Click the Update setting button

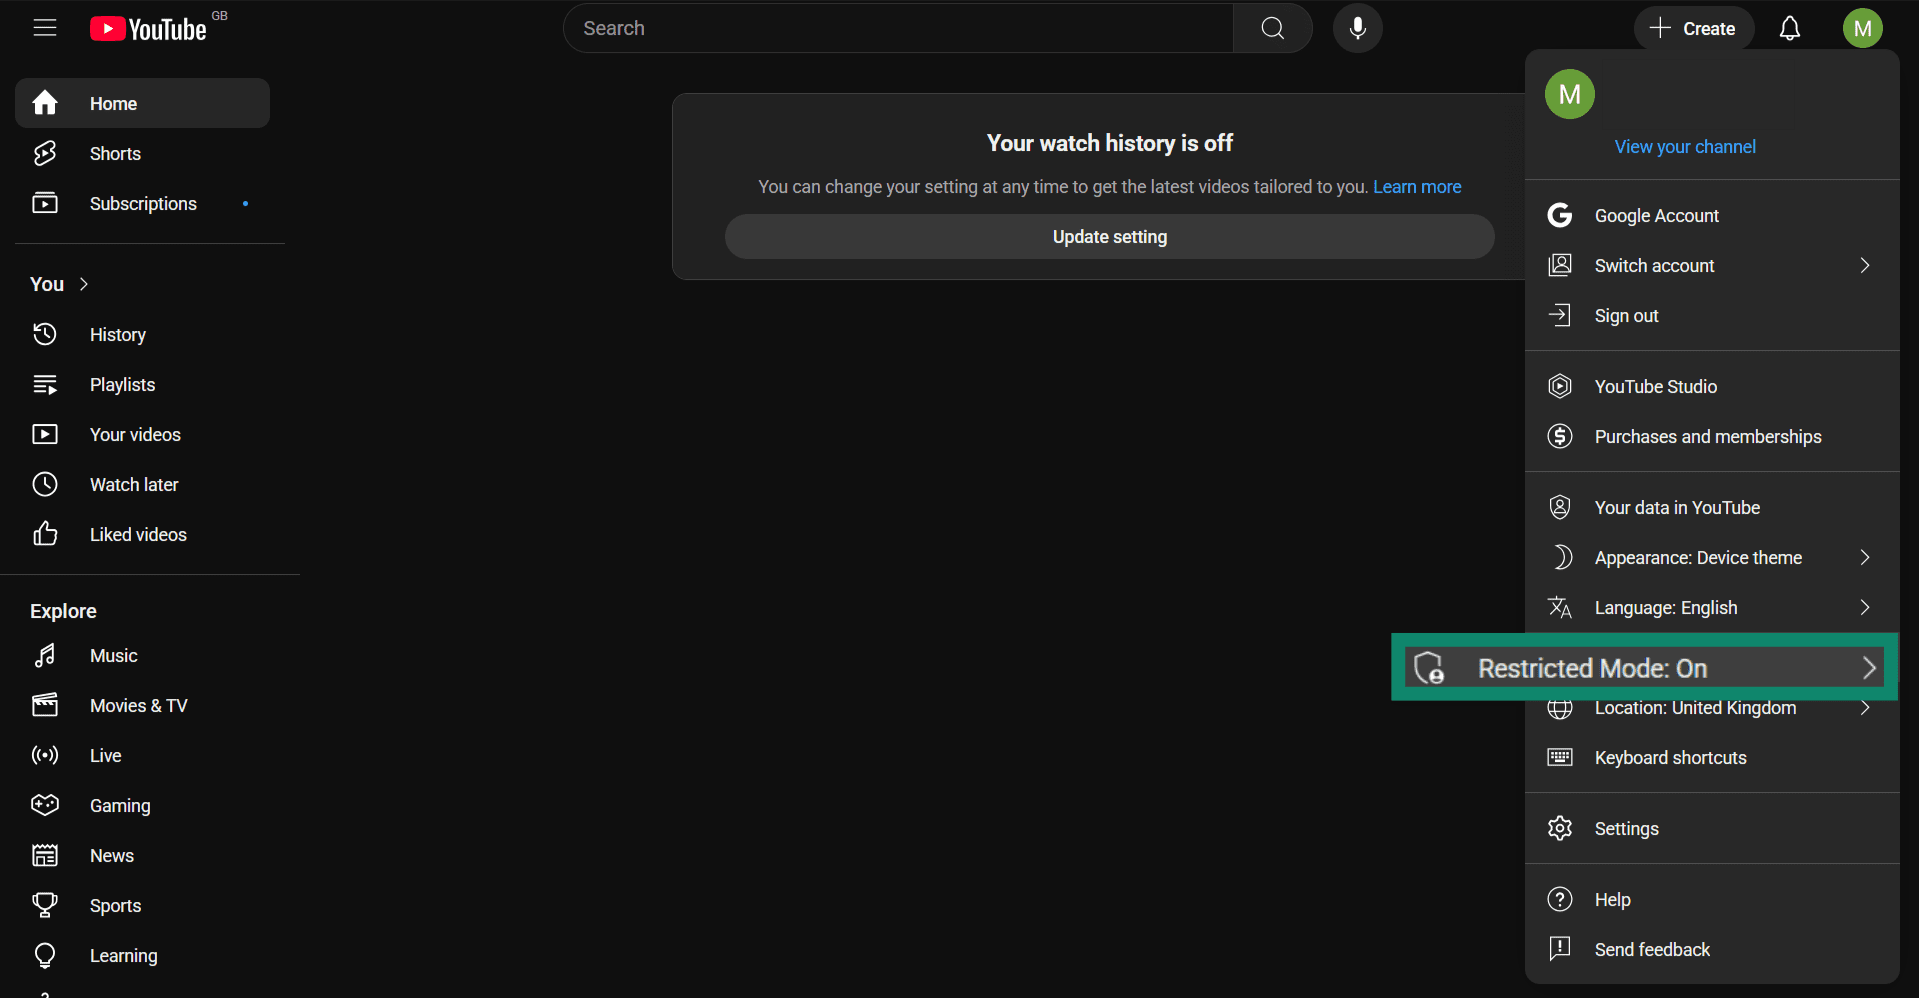(1109, 236)
